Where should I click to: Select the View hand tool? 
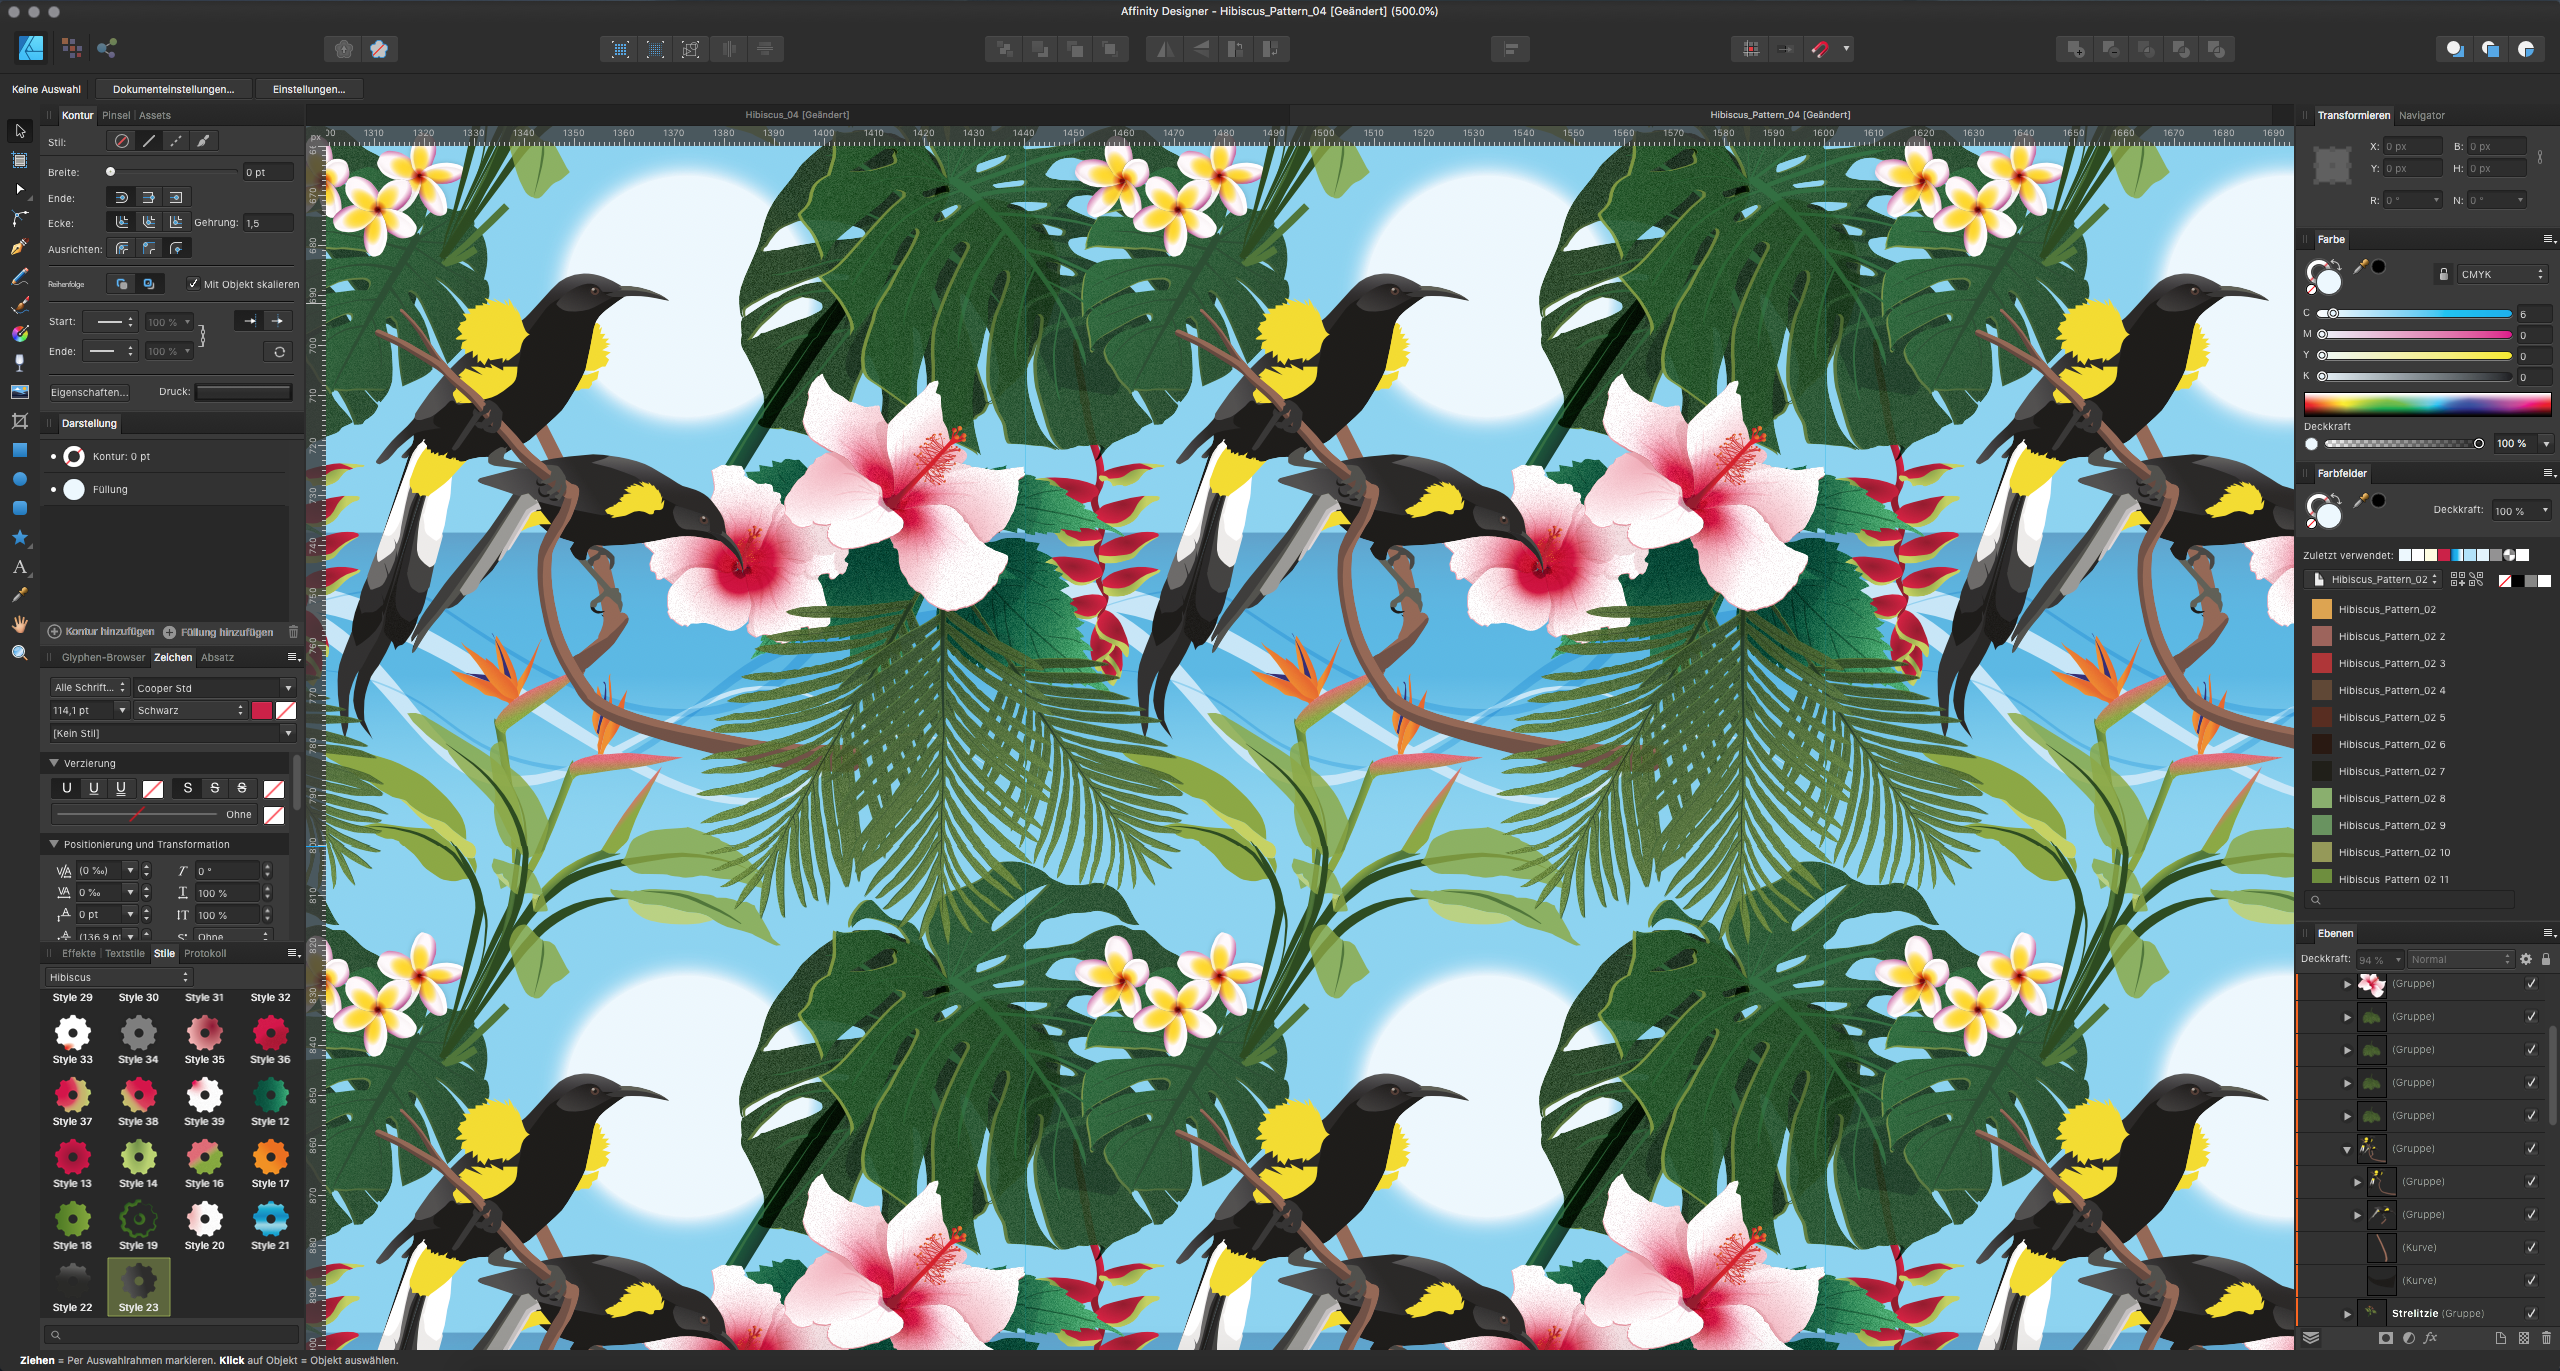pos(19,624)
